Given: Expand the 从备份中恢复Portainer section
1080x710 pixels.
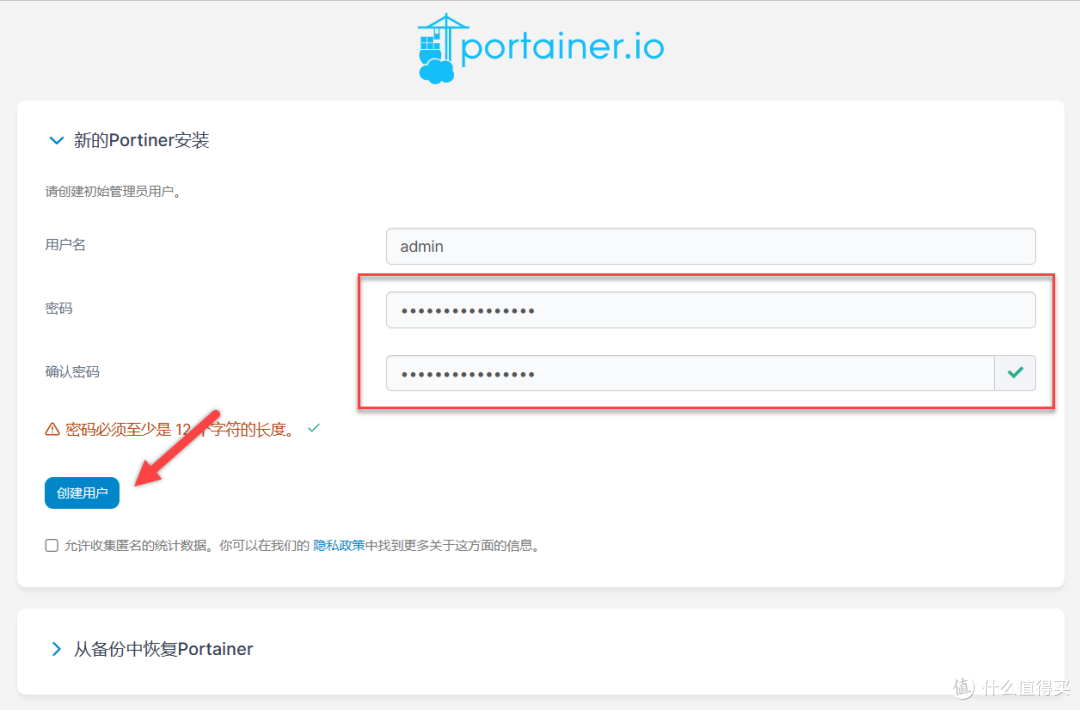Looking at the screenshot, I should [x=56, y=649].
